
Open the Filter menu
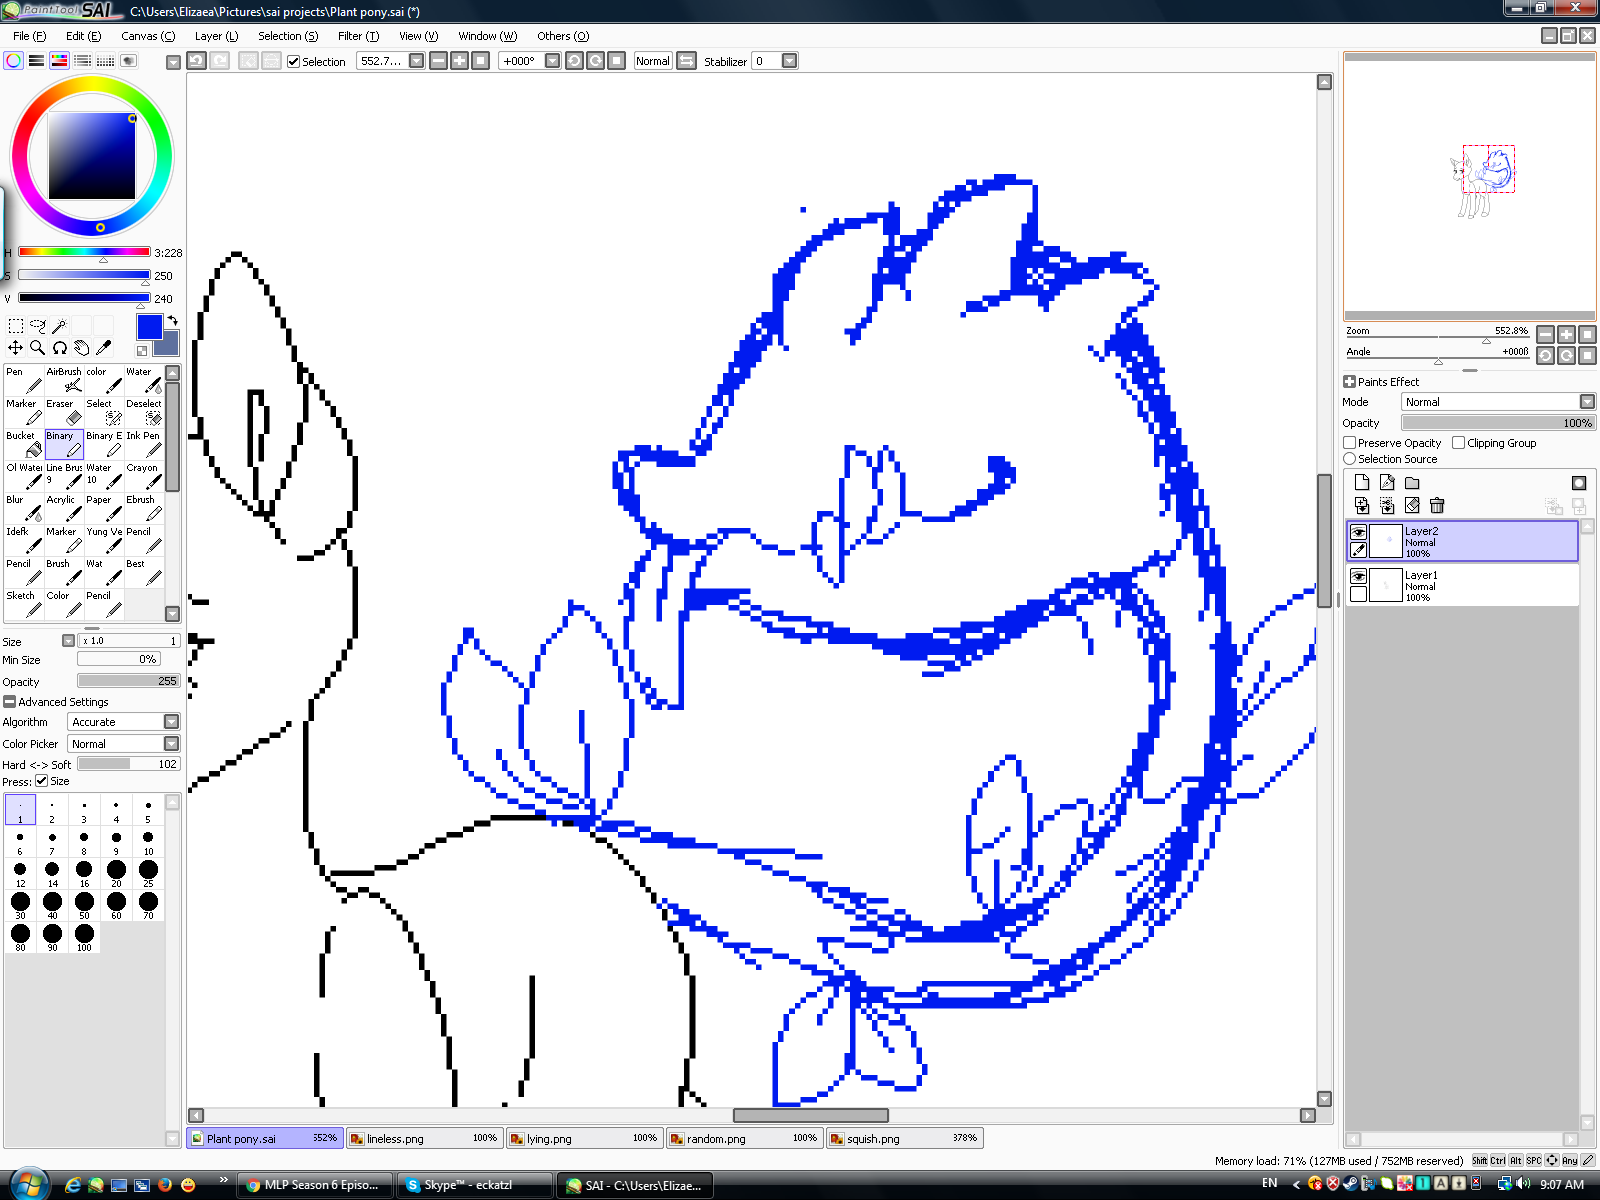point(358,36)
